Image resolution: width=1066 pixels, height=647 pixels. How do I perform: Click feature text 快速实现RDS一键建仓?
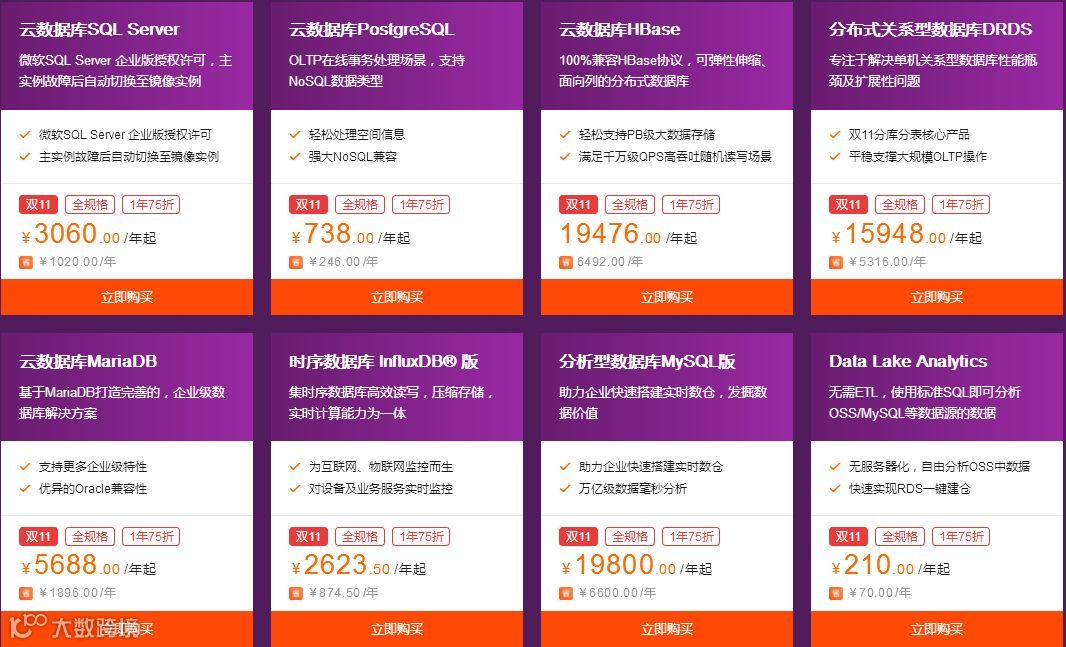pyautogui.click(x=910, y=488)
